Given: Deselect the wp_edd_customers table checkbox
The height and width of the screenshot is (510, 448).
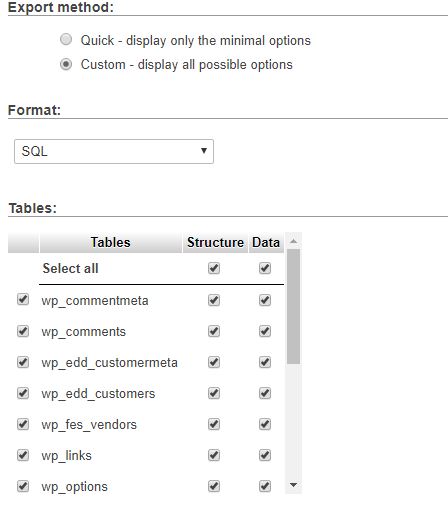Looking at the screenshot, I should tap(23, 393).
